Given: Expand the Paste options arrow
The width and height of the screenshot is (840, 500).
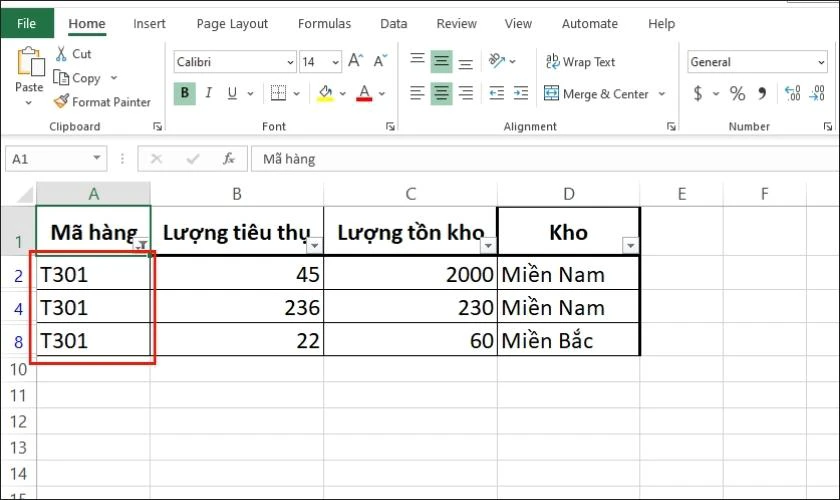Looking at the screenshot, I should point(29,102).
